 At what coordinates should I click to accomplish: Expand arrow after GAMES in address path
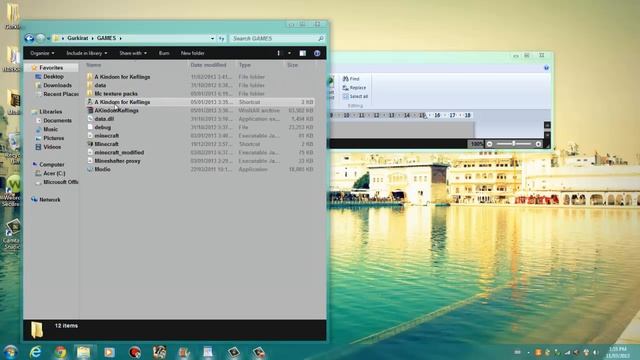pyautogui.click(x=120, y=38)
